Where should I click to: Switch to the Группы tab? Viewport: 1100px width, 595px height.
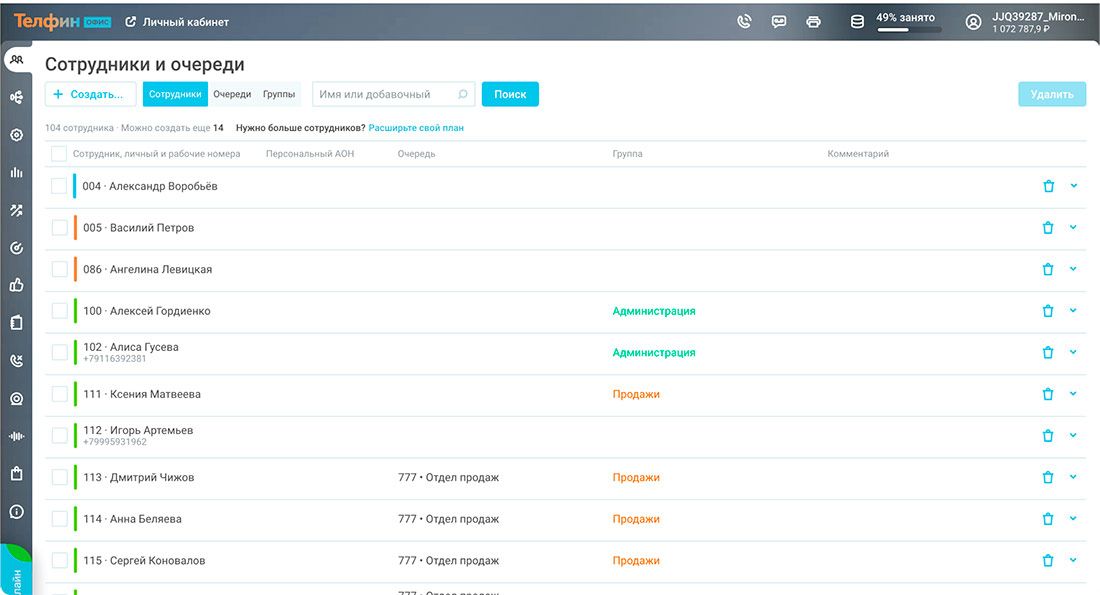click(279, 94)
